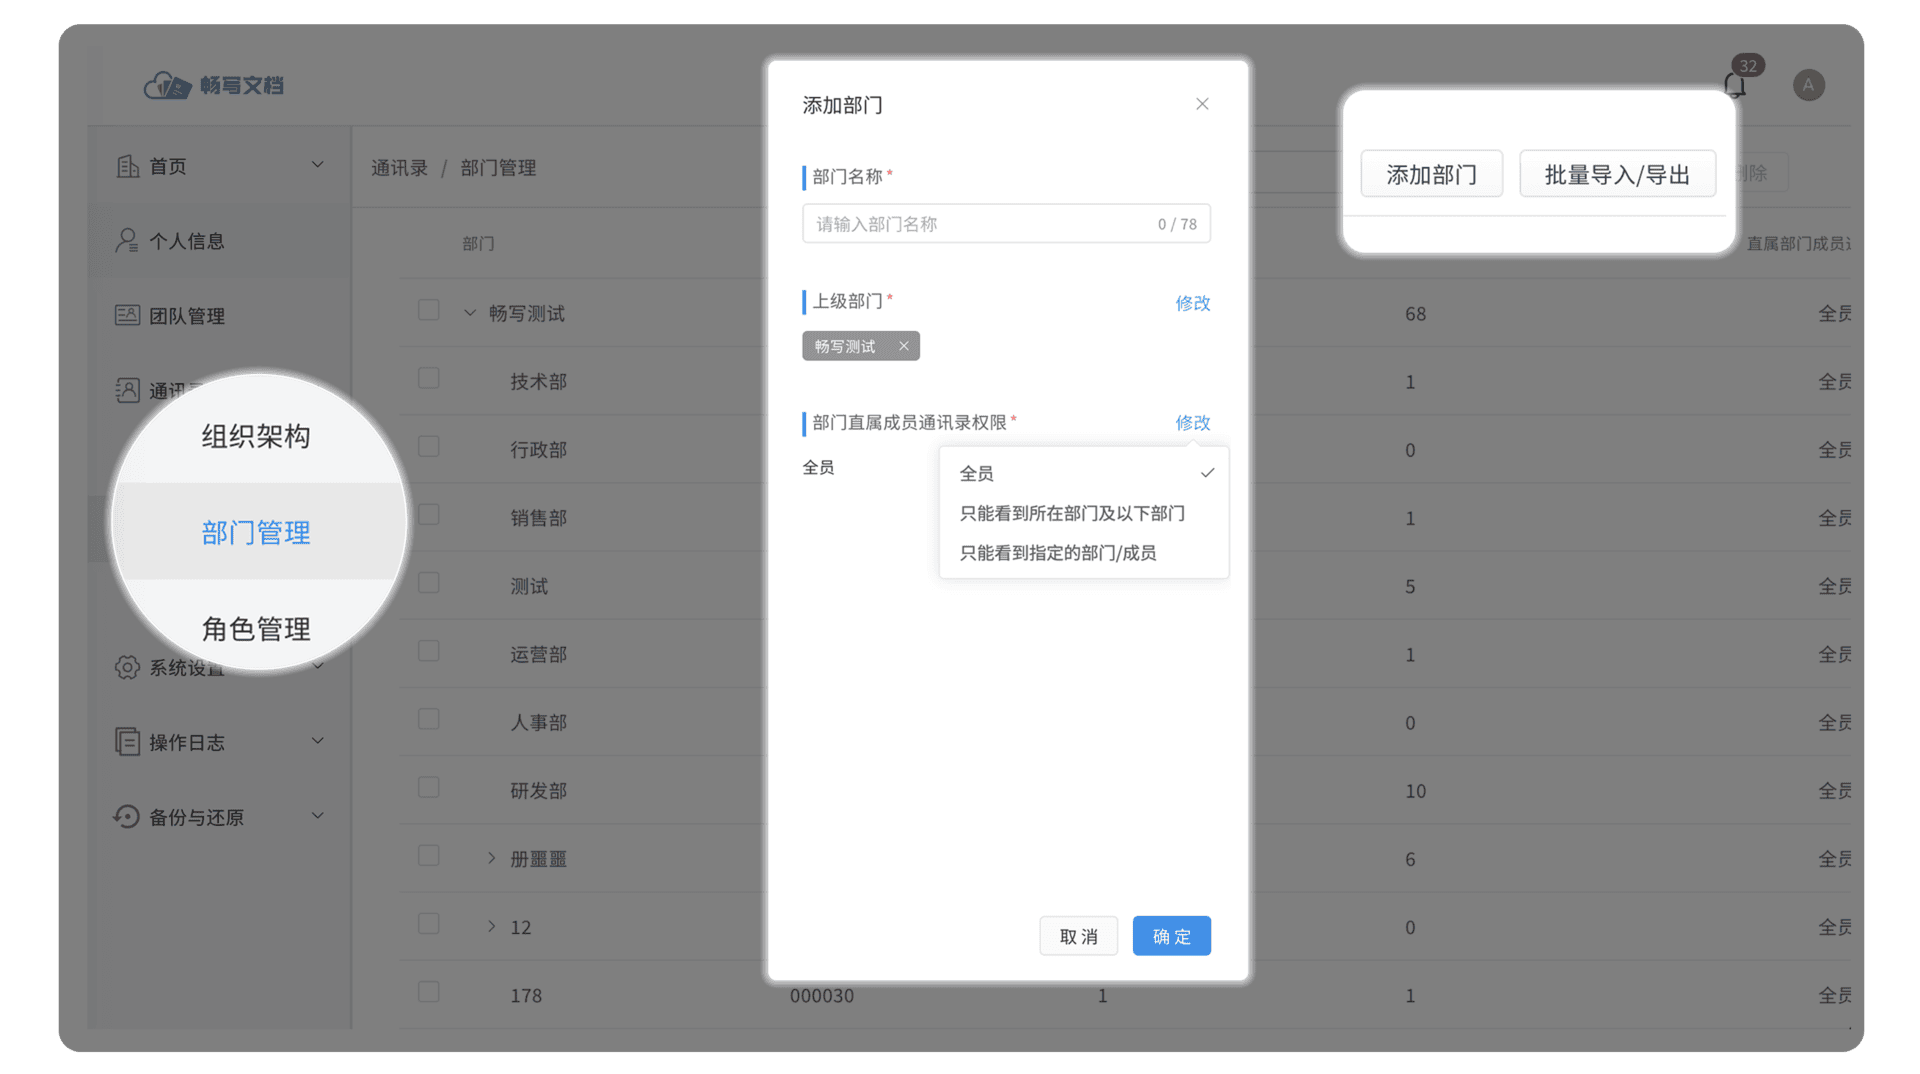Select 全员 in the permission dropdown
The height and width of the screenshot is (1074, 1920).
1084,473
